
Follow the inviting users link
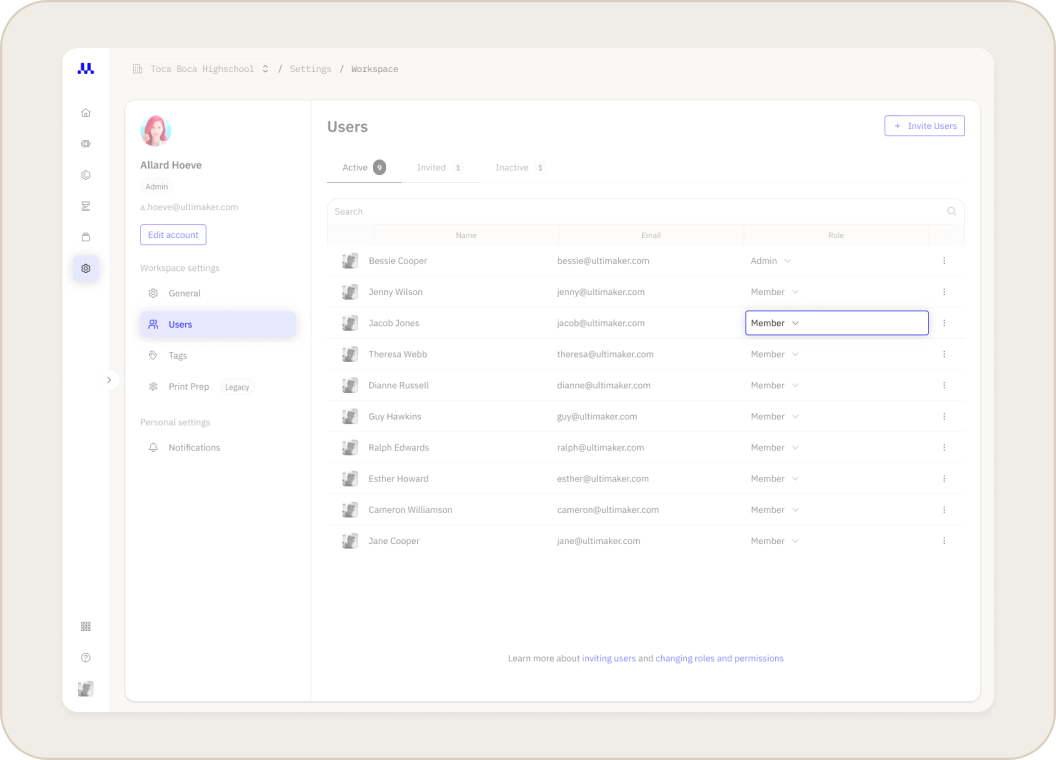coord(609,658)
